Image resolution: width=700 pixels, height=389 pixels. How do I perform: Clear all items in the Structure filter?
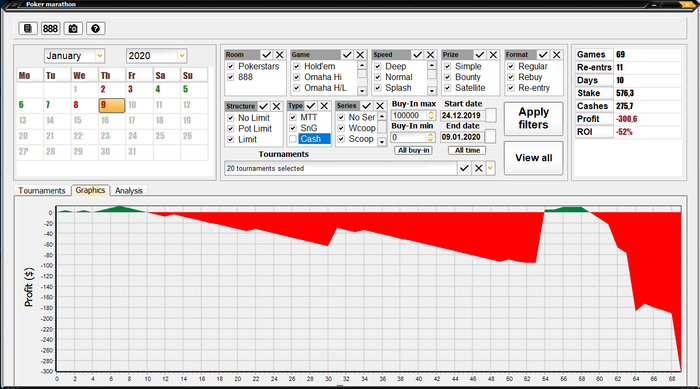tap(277, 106)
